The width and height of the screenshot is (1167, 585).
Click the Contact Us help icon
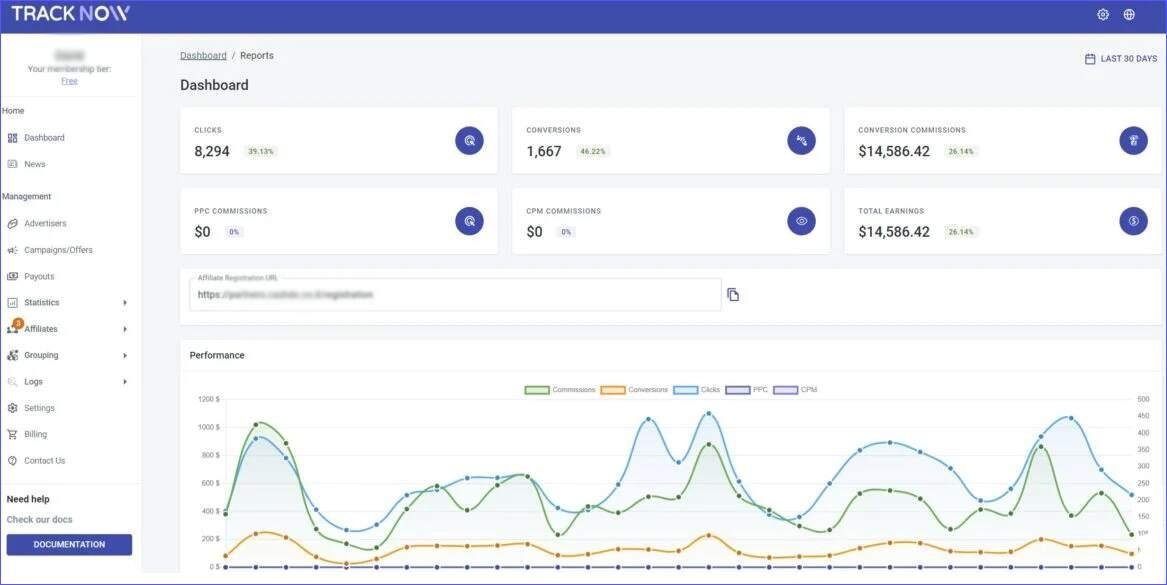coord(12,460)
